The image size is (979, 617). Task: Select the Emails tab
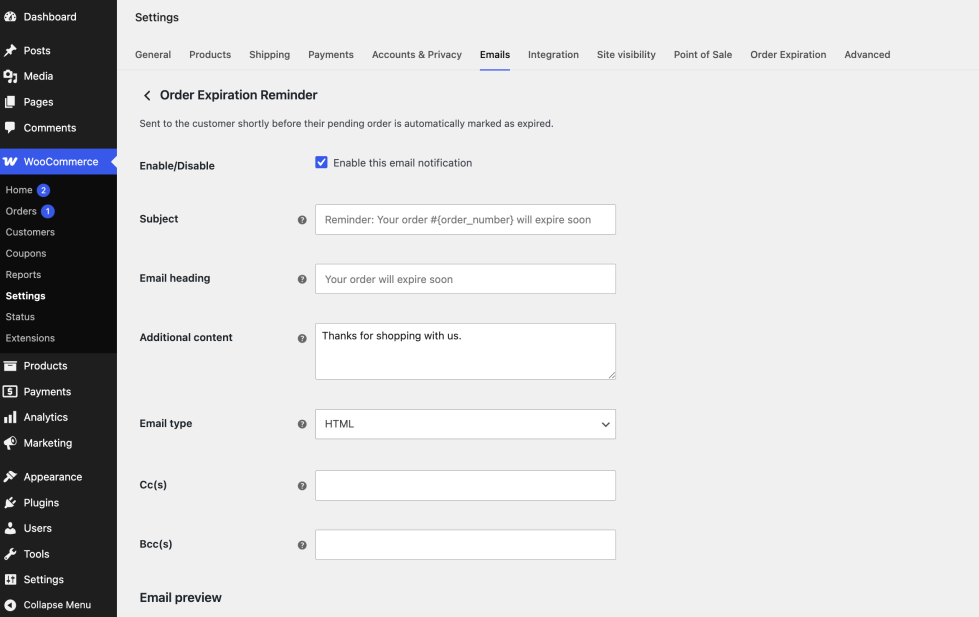pyautogui.click(x=494, y=54)
